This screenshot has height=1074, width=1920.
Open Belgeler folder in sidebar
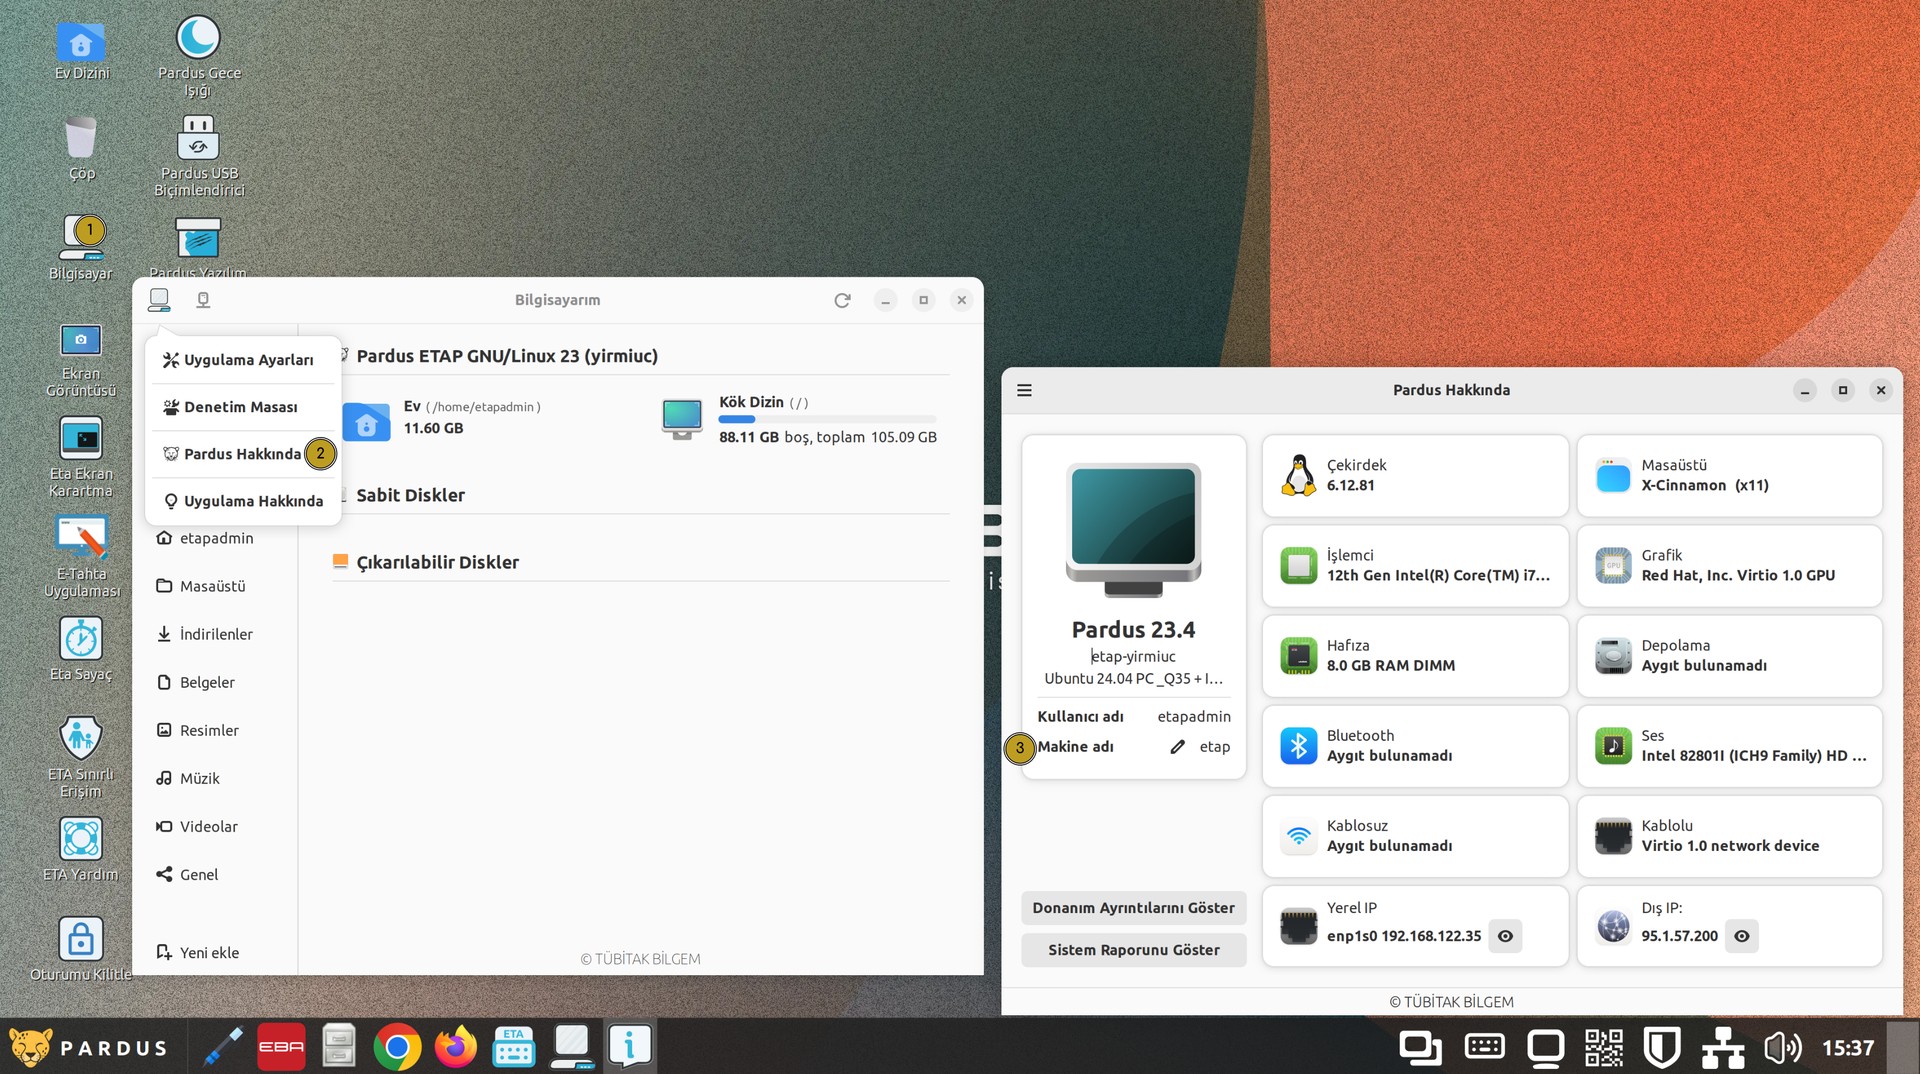coord(215,682)
